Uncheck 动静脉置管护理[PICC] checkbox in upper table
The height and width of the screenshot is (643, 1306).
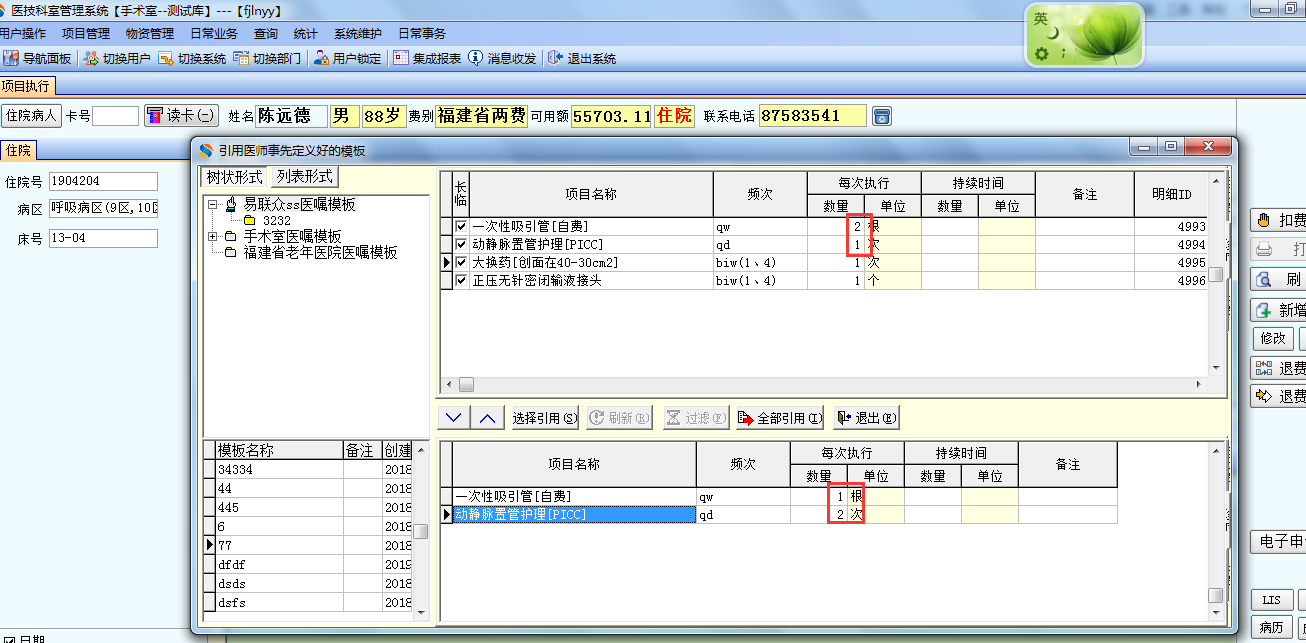click(x=461, y=245)
